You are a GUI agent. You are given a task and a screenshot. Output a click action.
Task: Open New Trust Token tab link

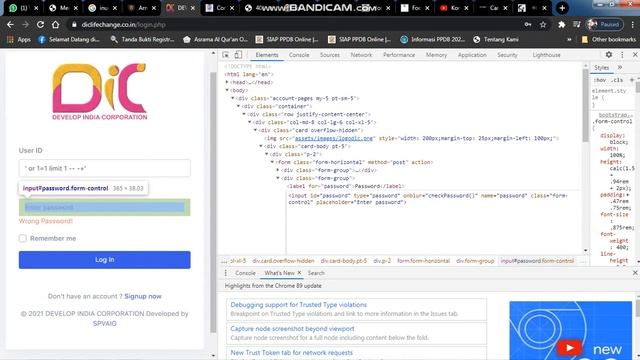coord(291,352)
